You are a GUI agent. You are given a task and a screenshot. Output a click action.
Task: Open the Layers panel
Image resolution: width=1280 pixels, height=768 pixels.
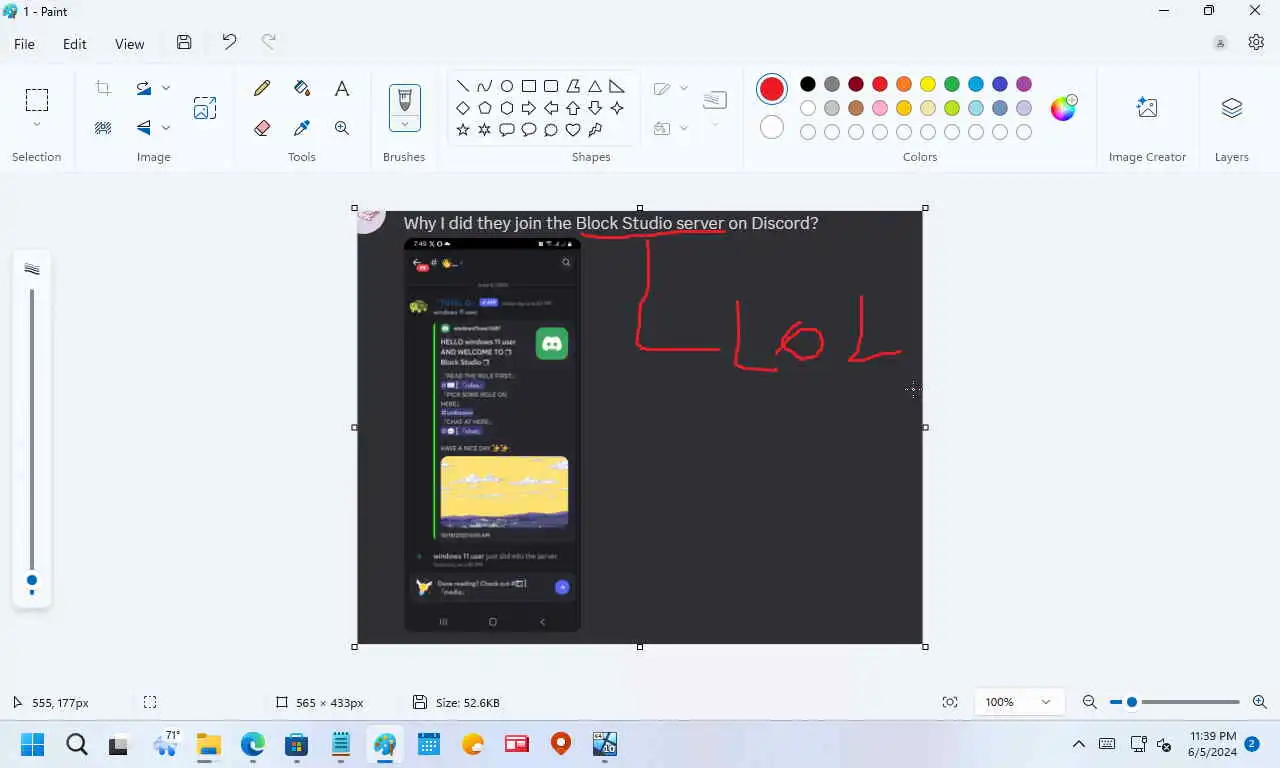pyautogui.click(x=1232, y=108)
